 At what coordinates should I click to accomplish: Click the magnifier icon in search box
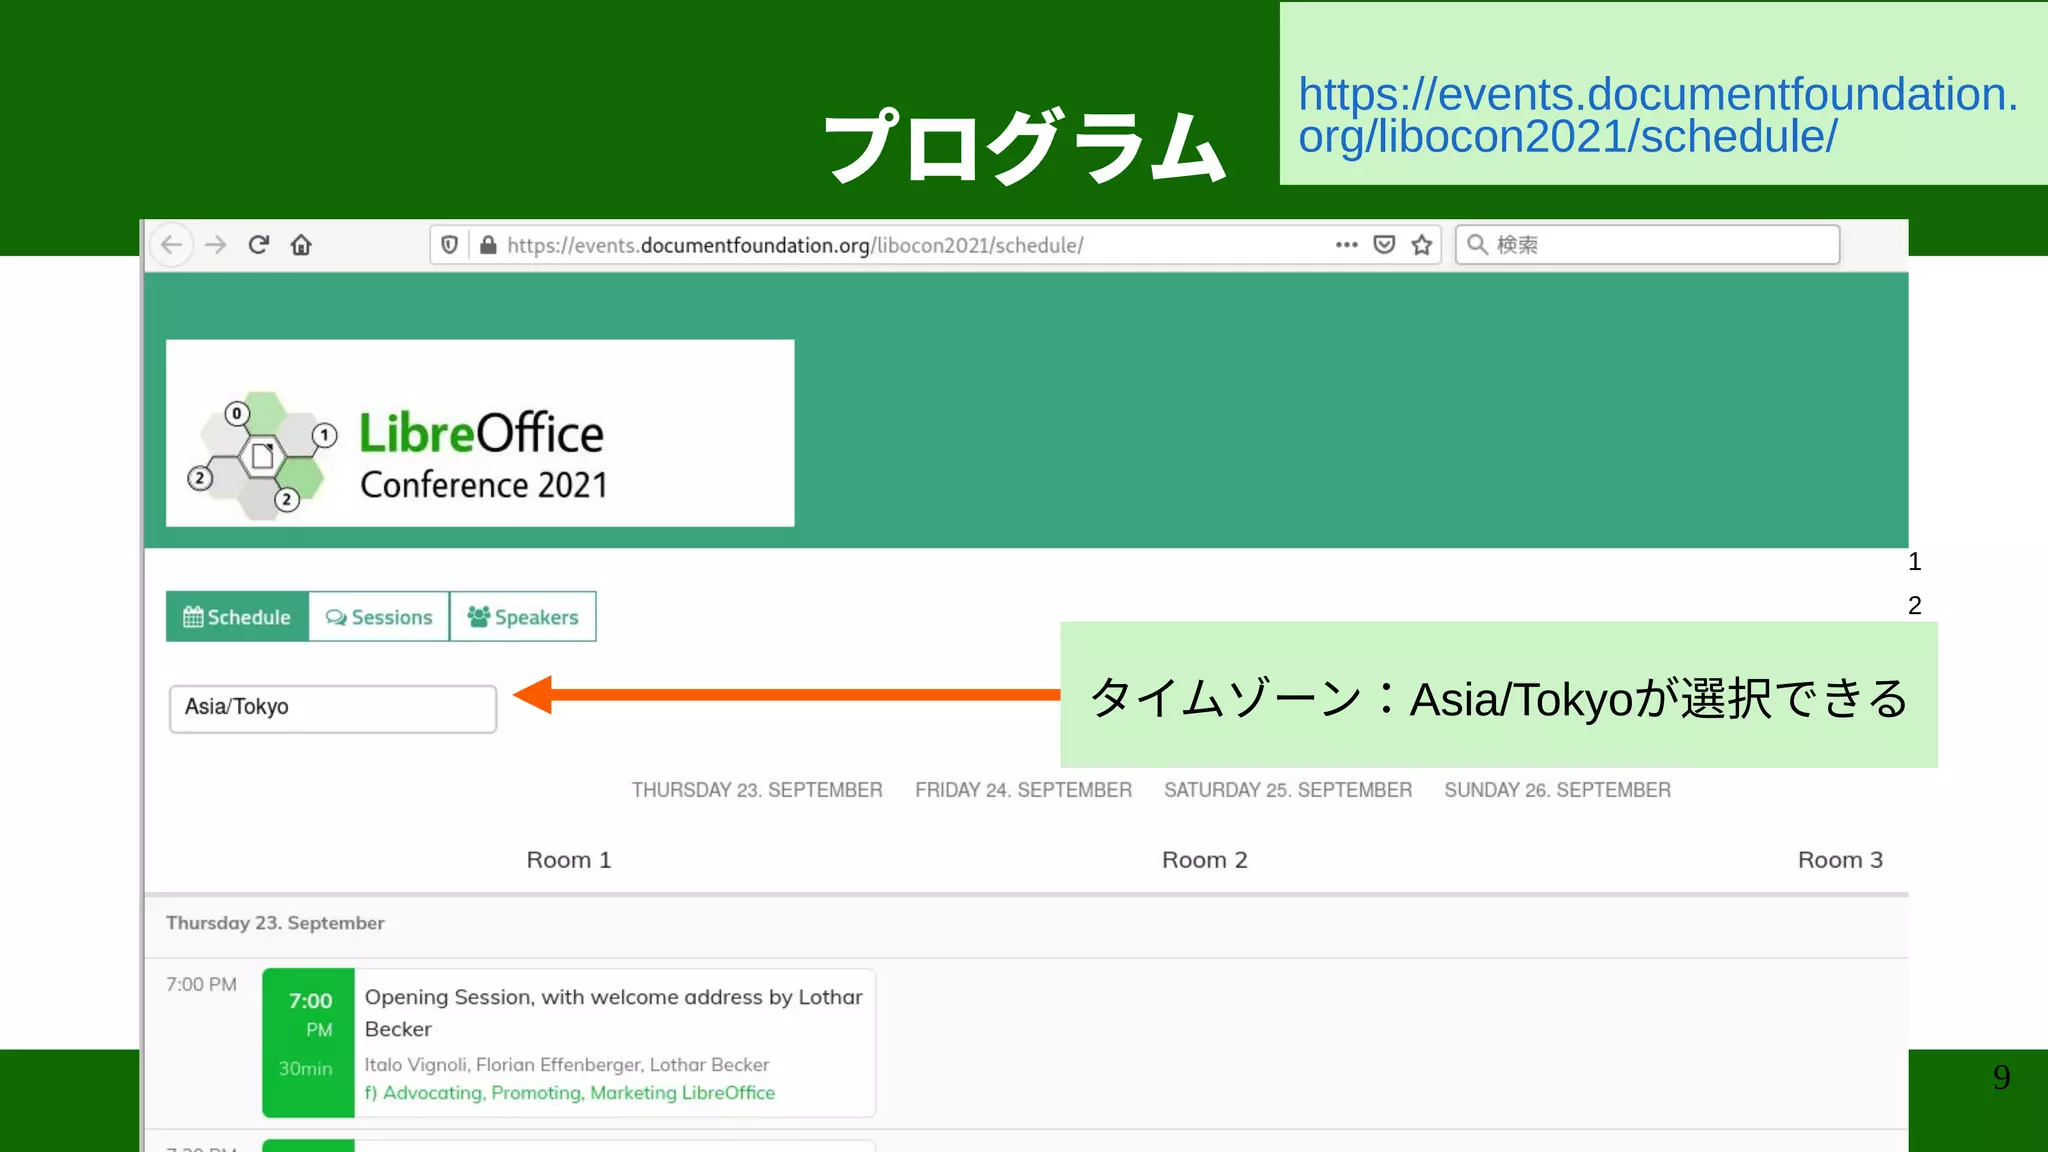1477,244
